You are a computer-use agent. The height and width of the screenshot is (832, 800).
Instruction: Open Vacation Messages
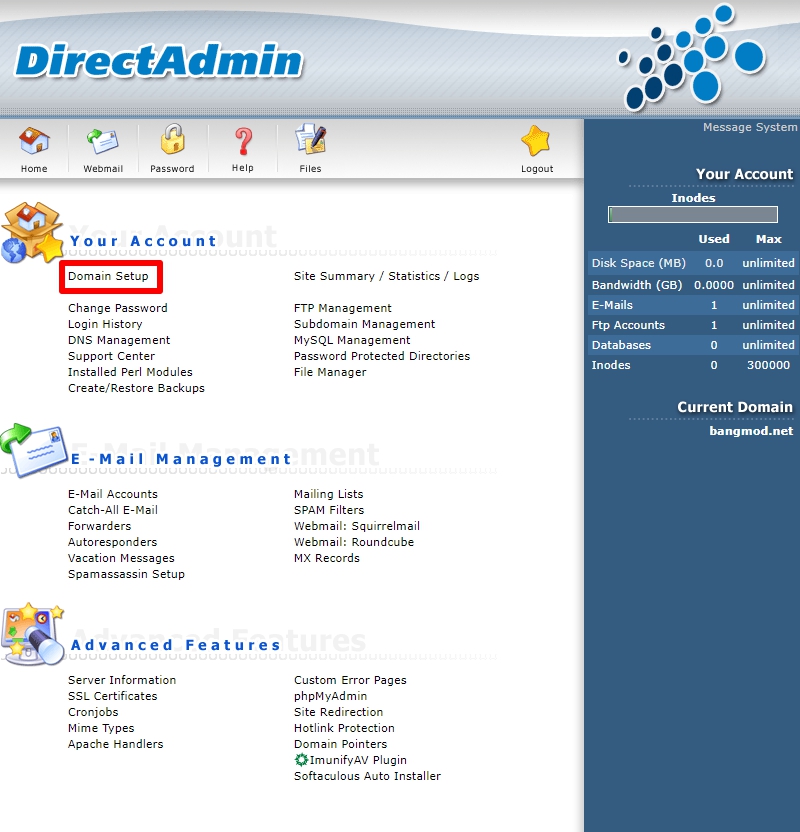121,557
